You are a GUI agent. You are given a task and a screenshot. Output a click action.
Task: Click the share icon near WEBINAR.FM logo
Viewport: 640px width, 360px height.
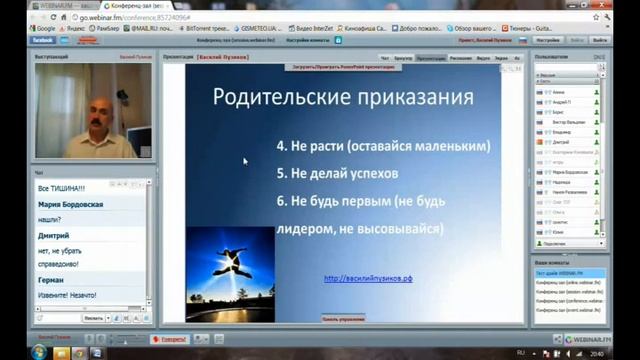(557, 339)
